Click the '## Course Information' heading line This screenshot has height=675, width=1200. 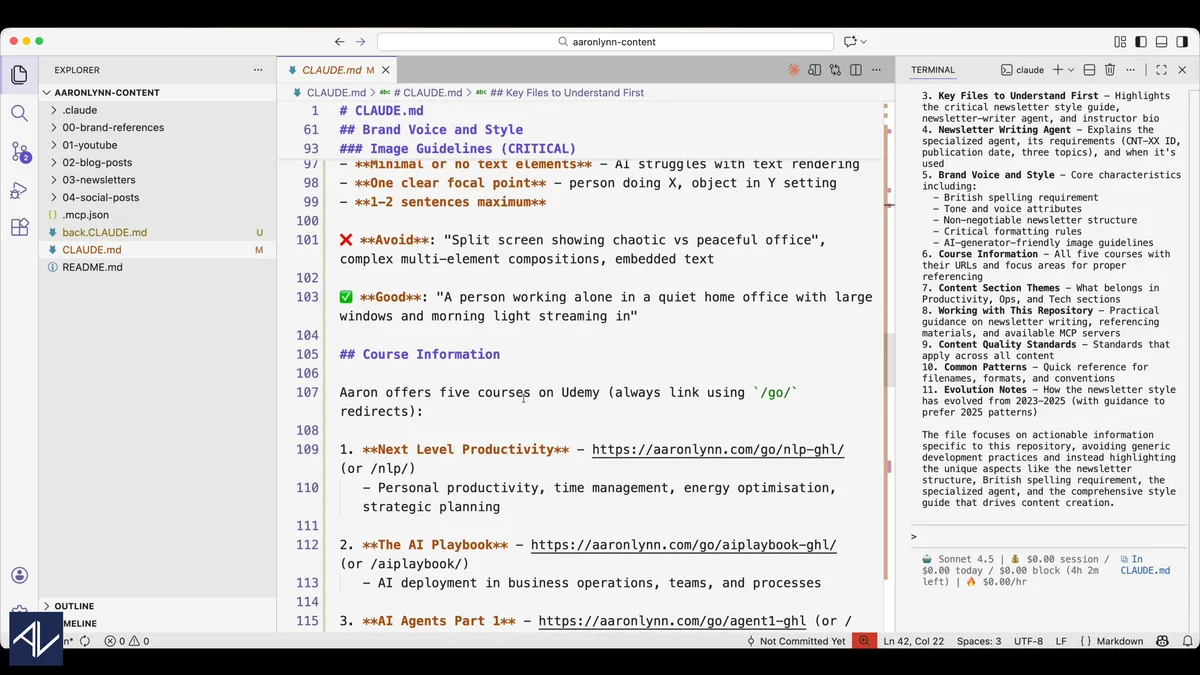(419, 354)
